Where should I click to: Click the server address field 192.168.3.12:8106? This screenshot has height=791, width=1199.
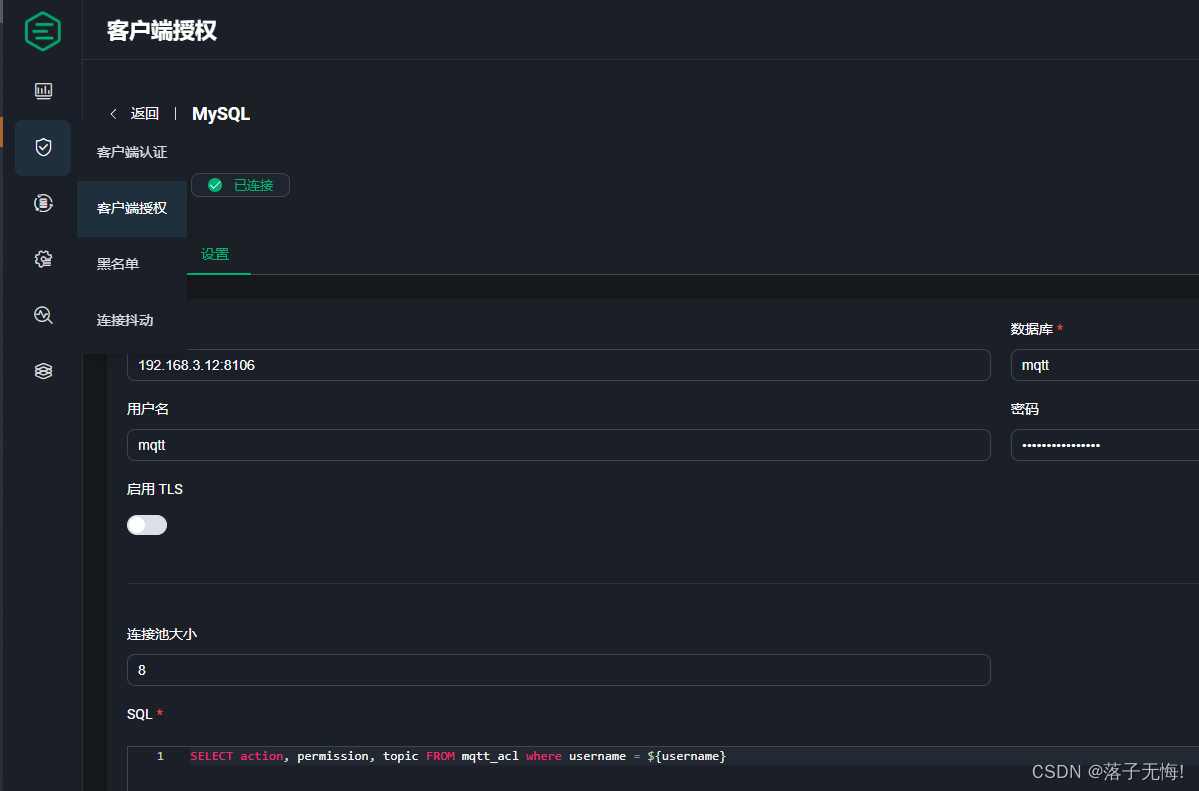[558, 365]
